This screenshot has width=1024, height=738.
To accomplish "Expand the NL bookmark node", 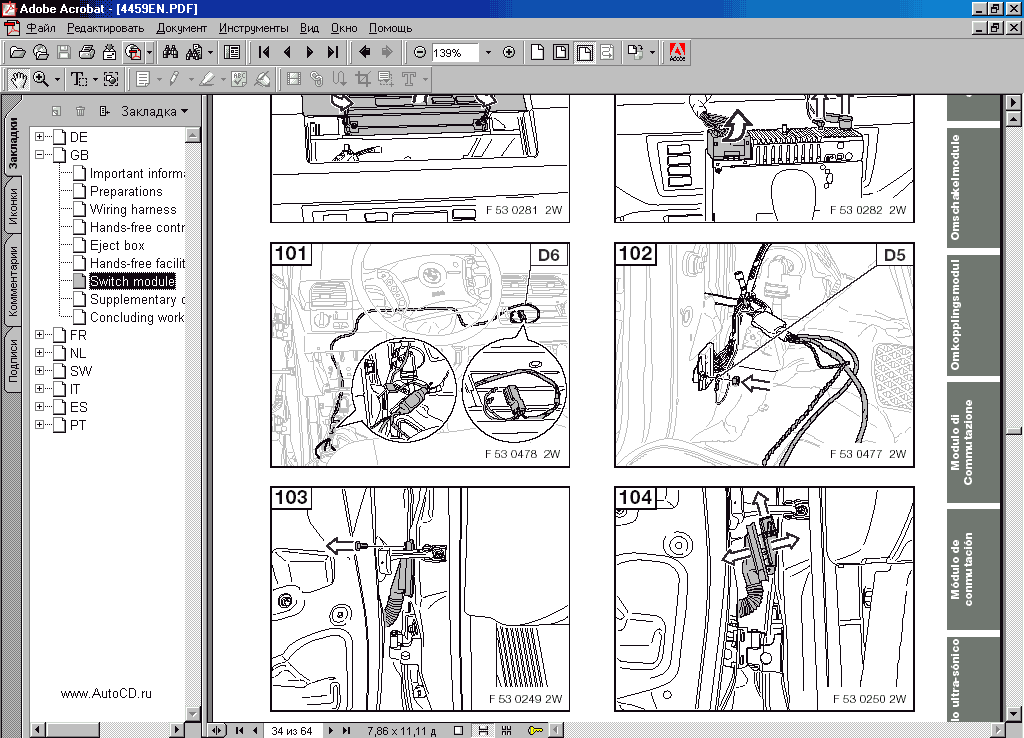I will pos(39,353).
